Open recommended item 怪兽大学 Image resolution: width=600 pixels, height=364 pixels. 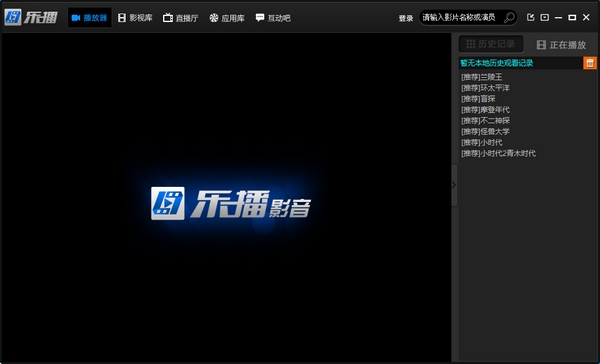[485, 132]
